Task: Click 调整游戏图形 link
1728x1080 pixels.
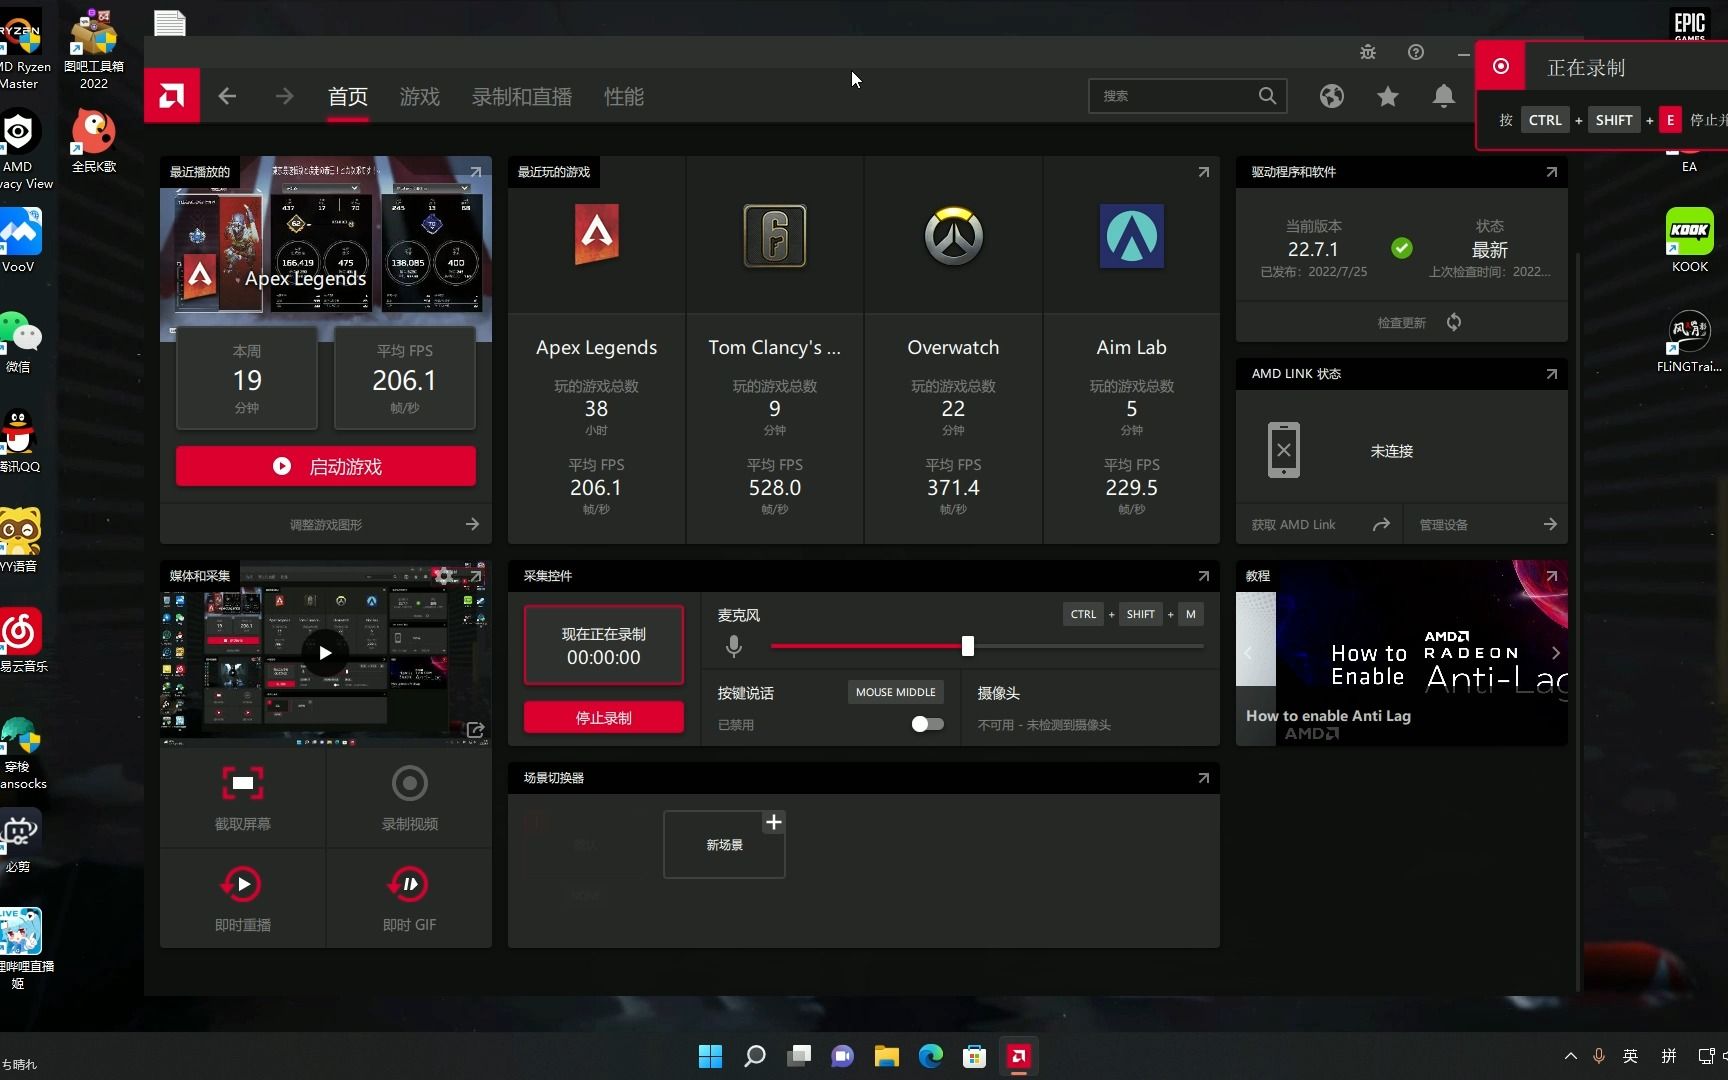Action: point(326,524)
